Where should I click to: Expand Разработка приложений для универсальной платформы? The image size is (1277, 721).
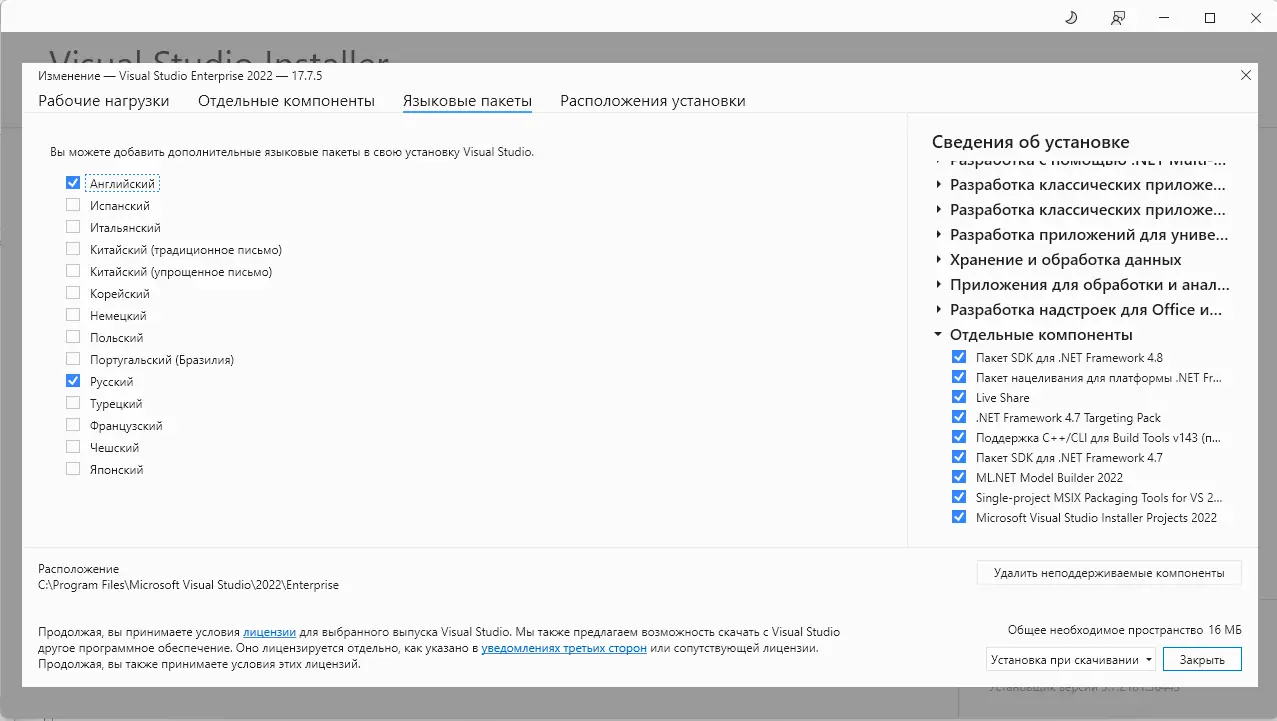point(939,235)
